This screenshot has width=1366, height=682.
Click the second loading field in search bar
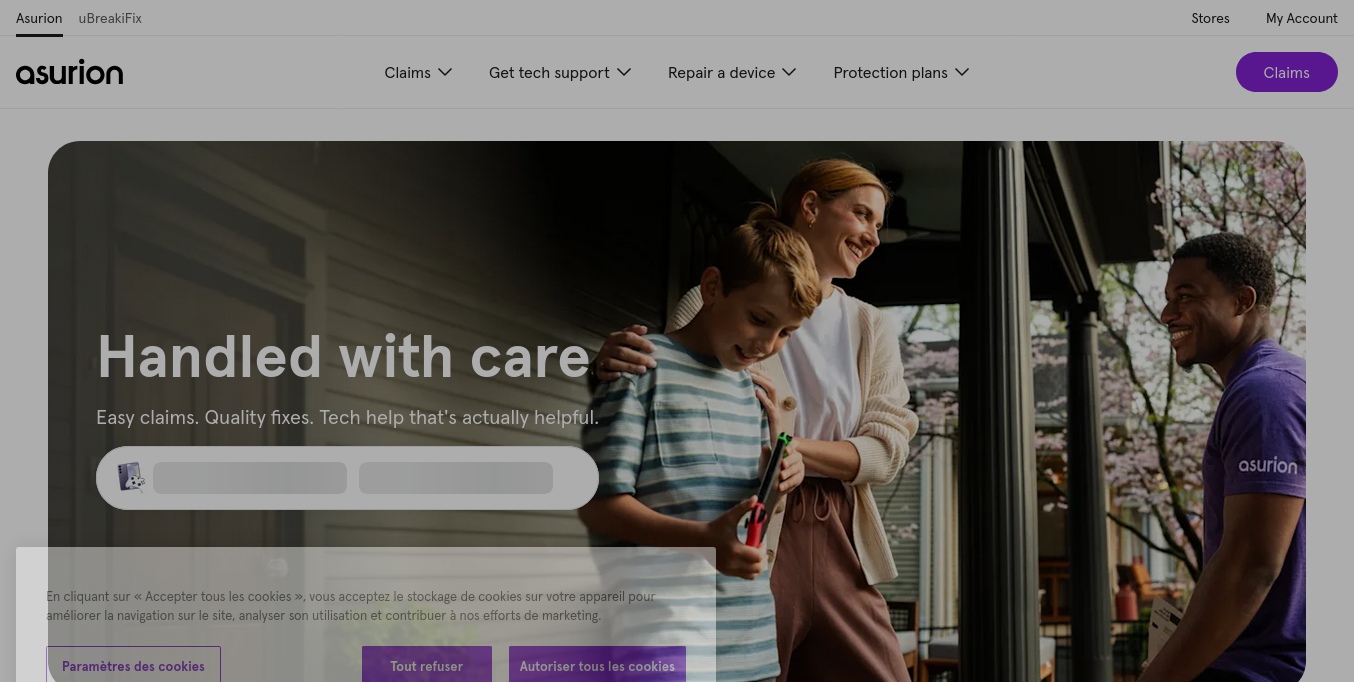456,477
